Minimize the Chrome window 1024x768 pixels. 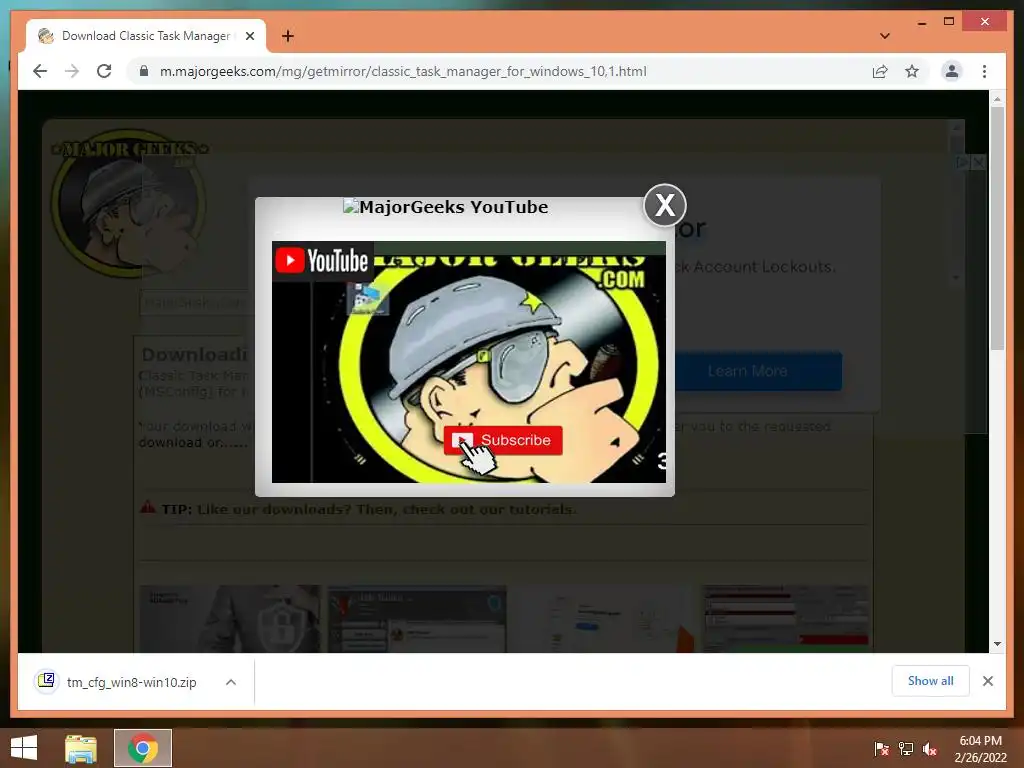tap(922, 22)
